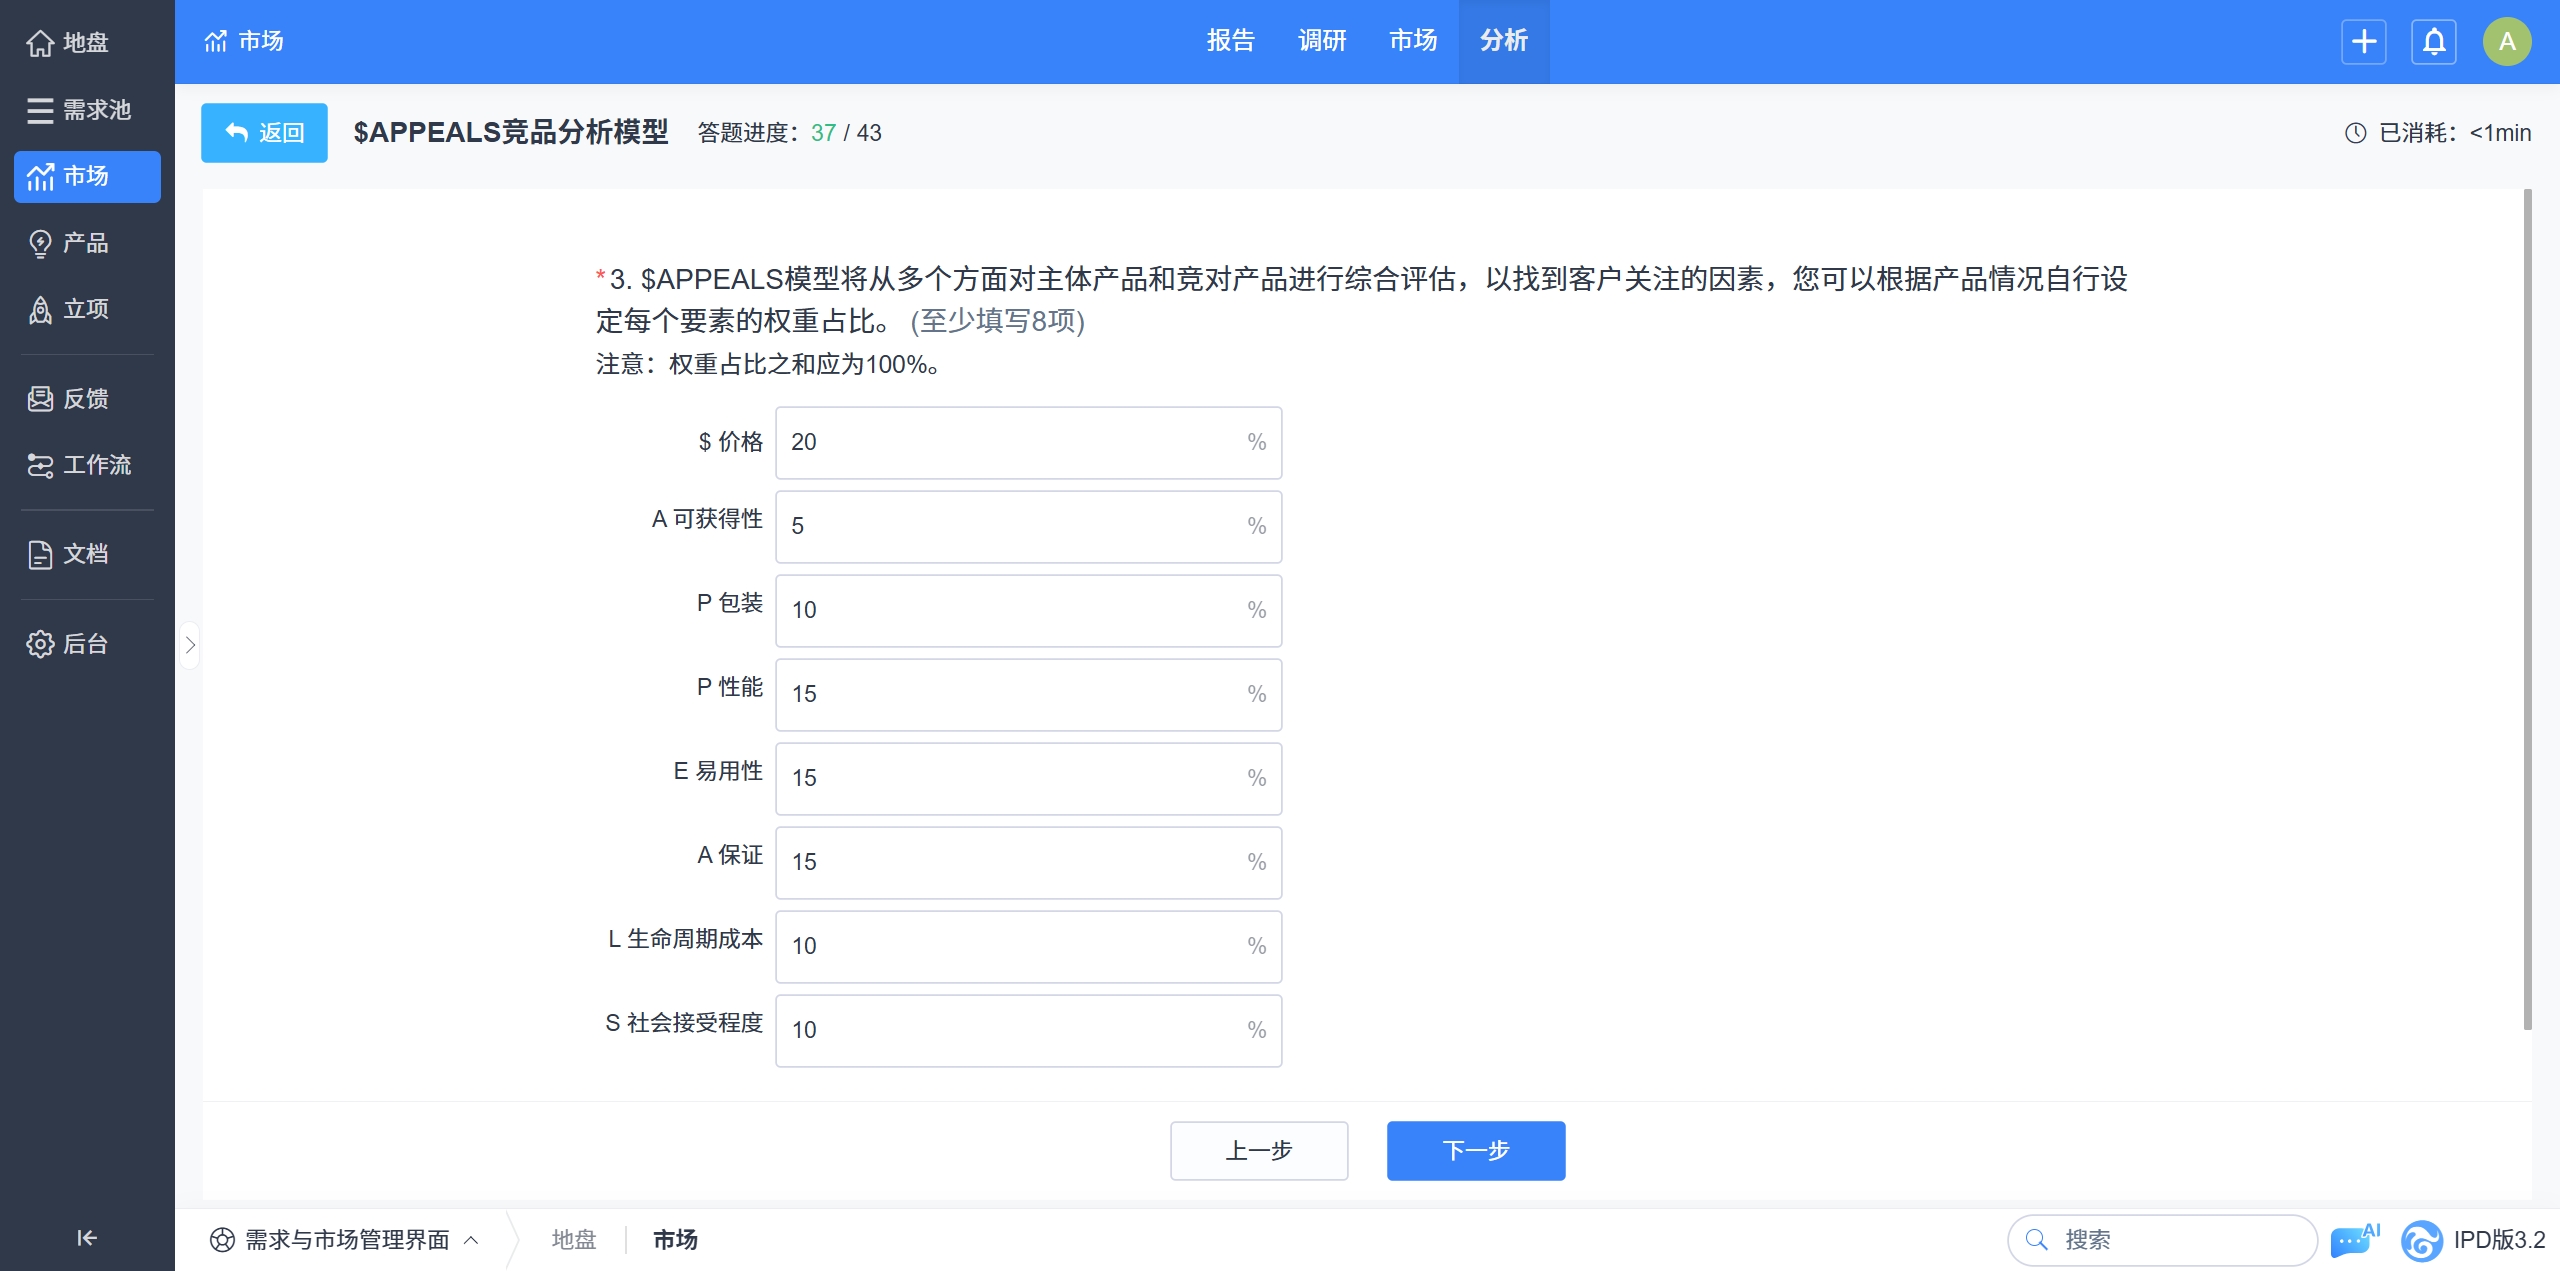Open the notification bell icon
This screenshot has height=1271, width=2560.
tap(2433, 42)
